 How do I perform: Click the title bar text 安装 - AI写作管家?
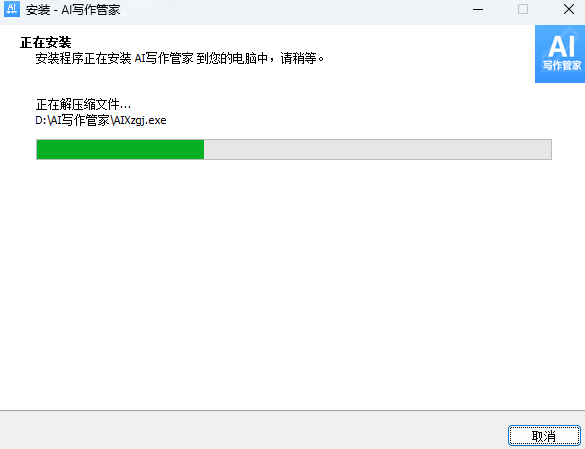73,10
